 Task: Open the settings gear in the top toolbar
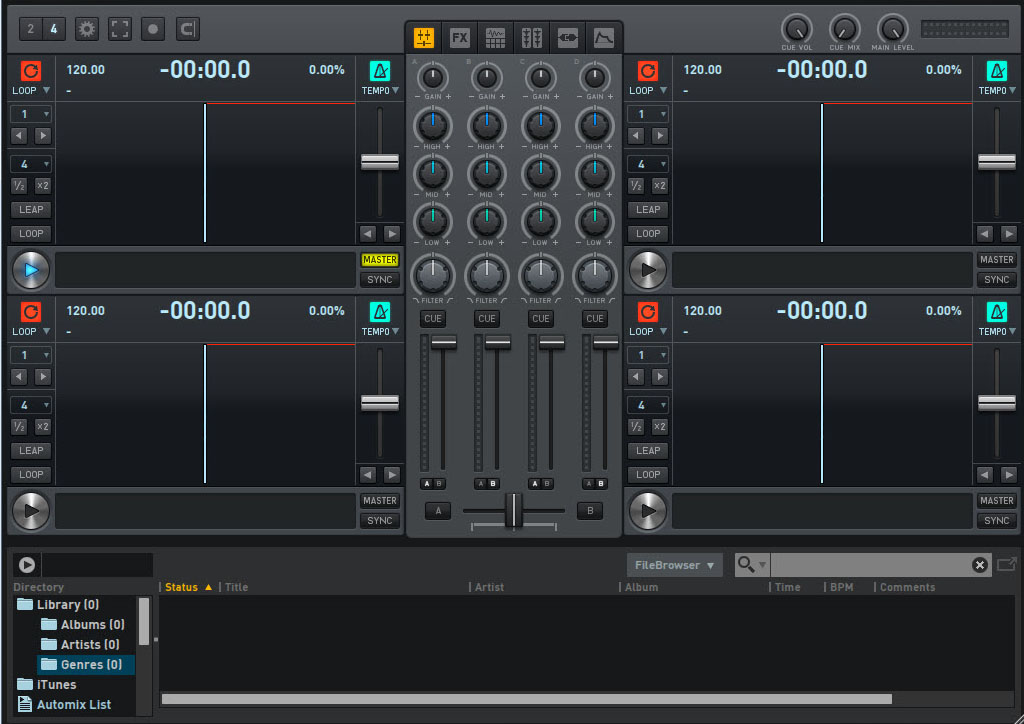(x=86, y=29)
